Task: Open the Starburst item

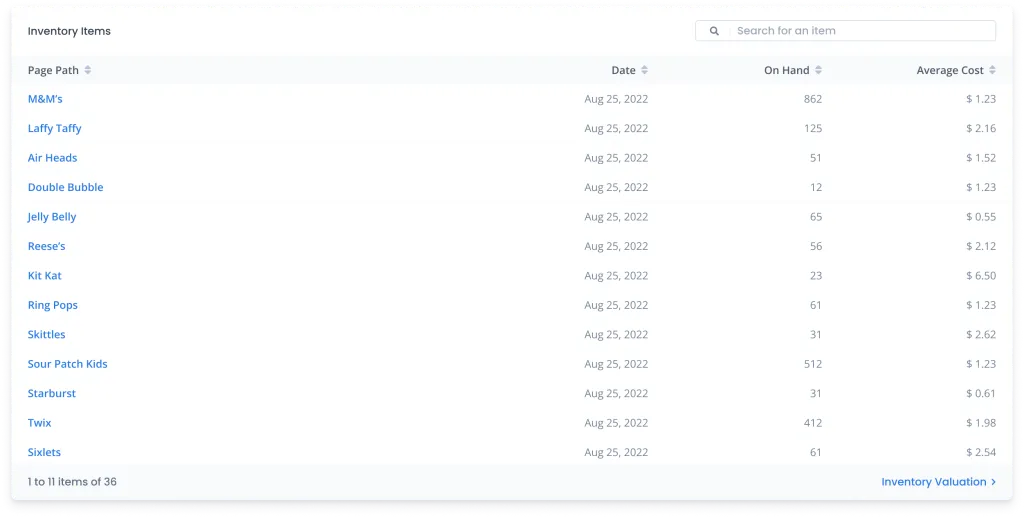Action: [x=52, y=393]
